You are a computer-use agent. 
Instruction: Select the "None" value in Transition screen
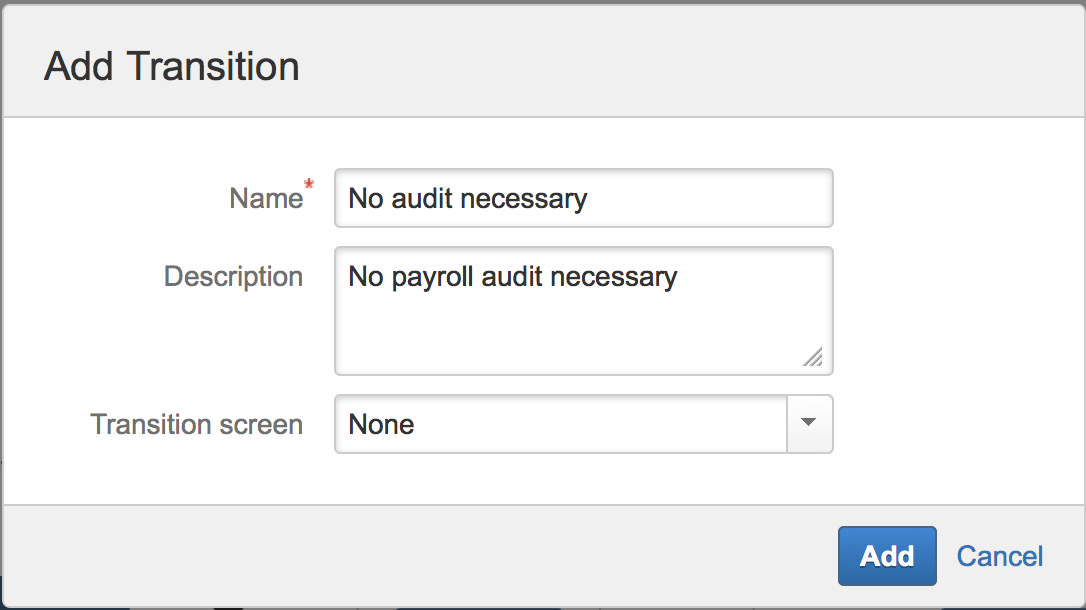point(381,424)
